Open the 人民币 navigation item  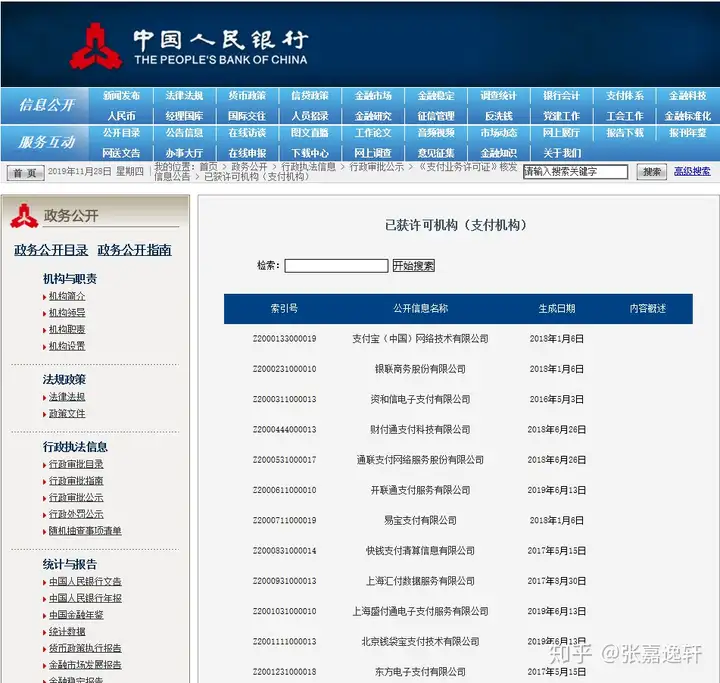tap(121, 116)
